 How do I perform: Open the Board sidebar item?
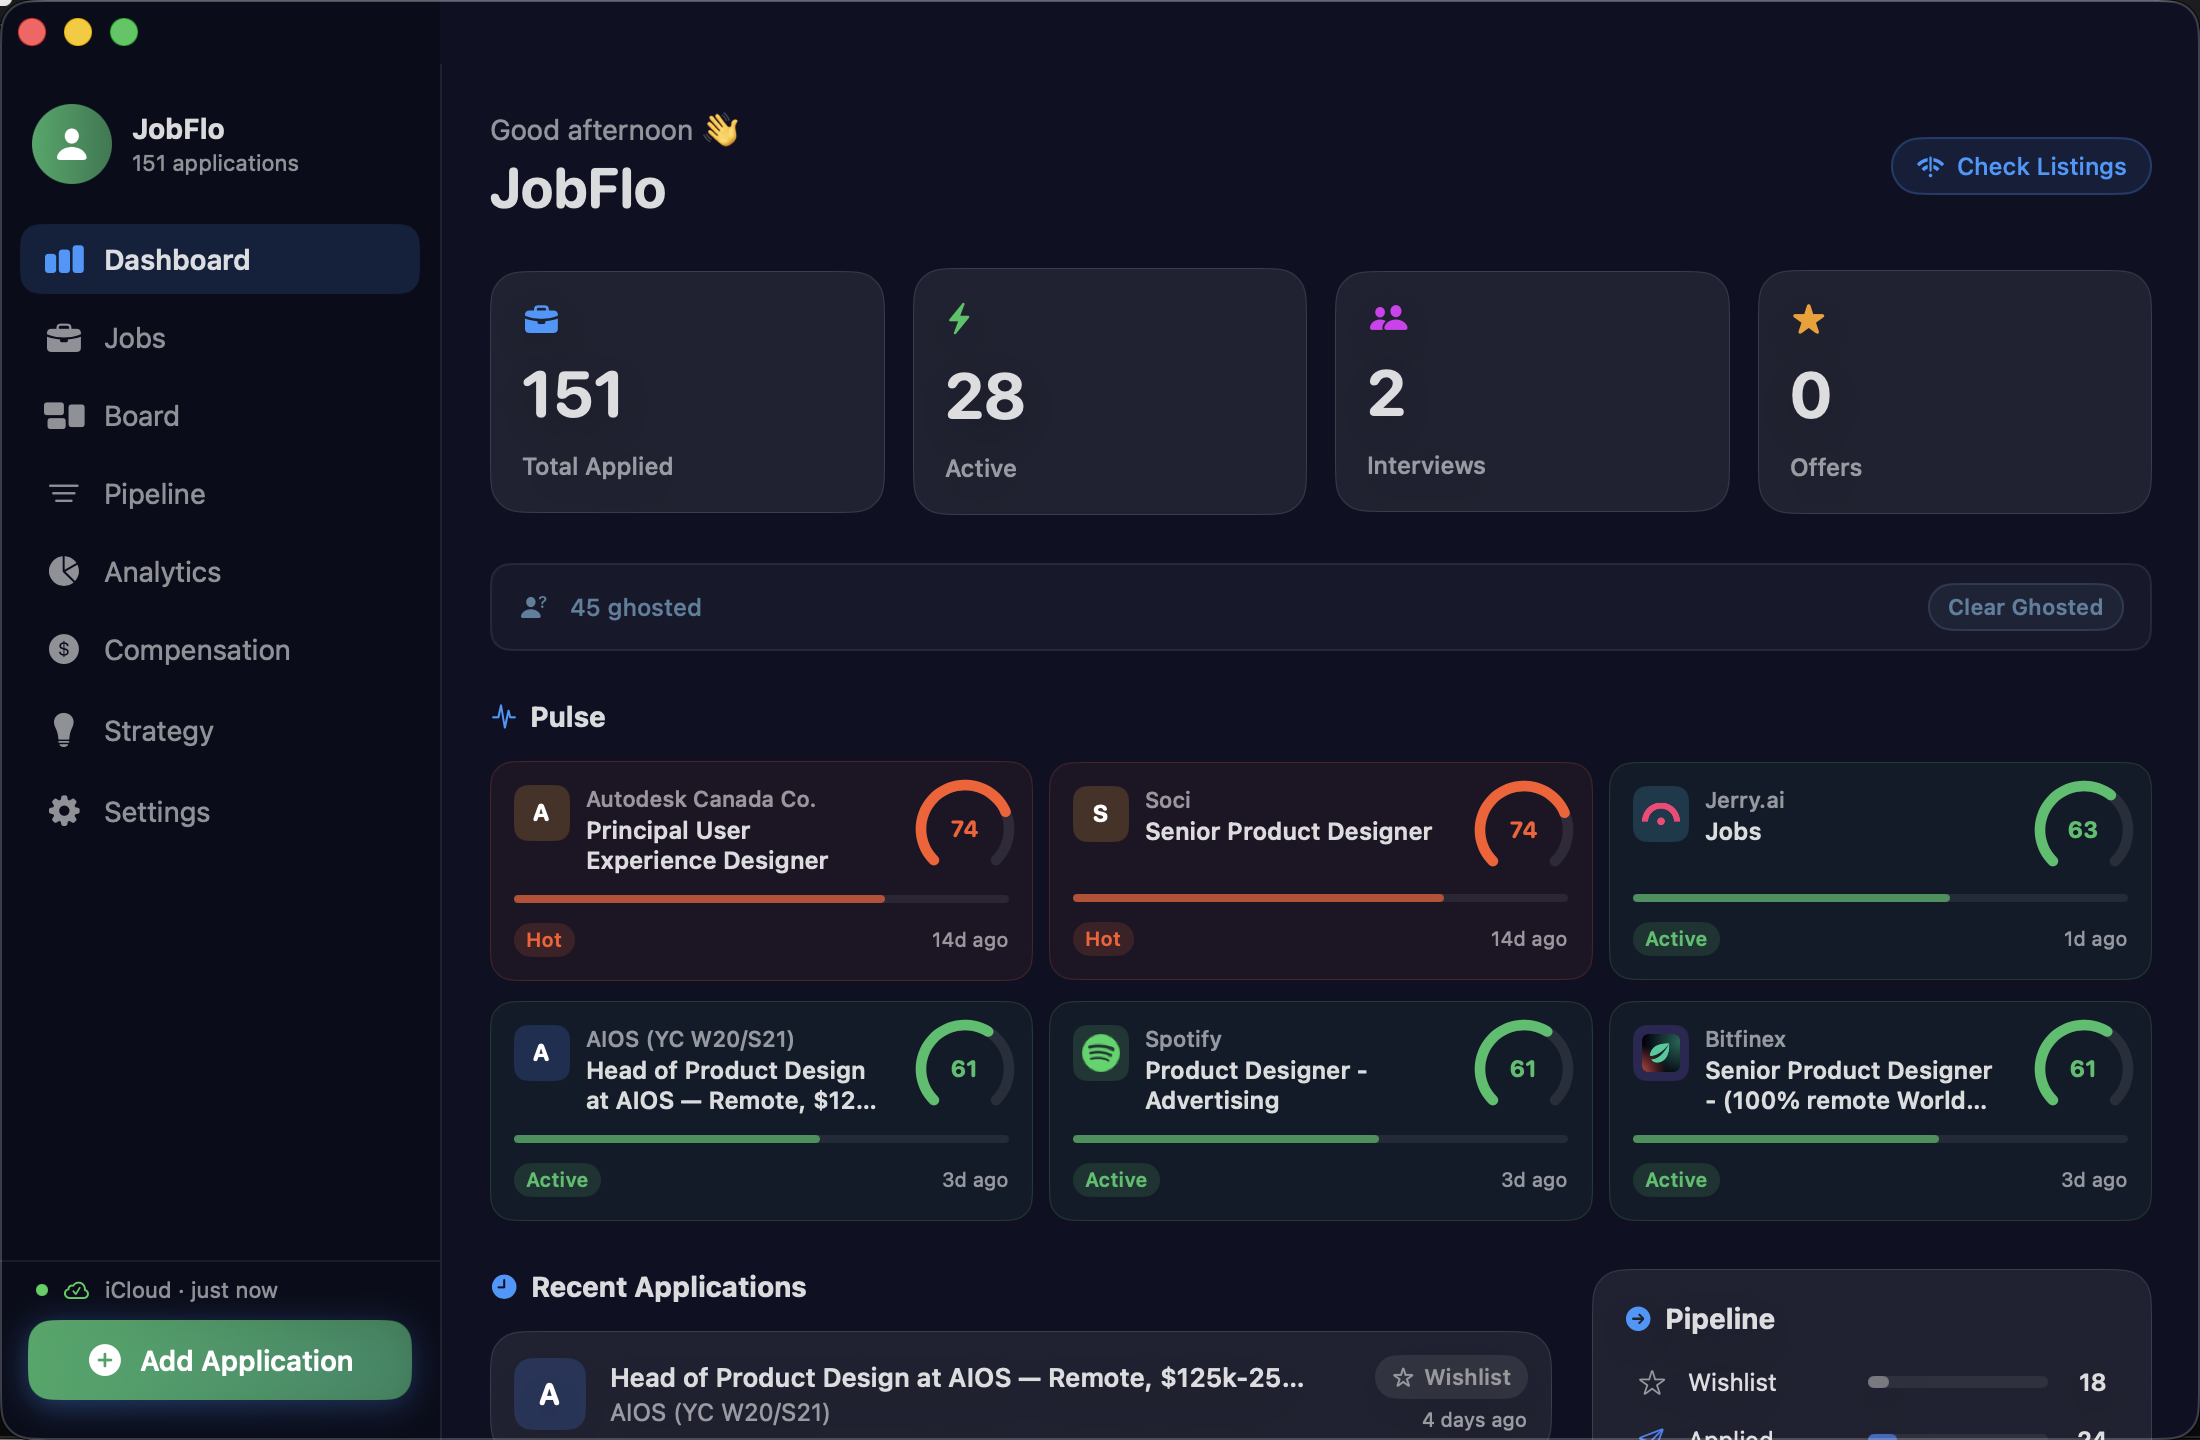pos(220,416)
